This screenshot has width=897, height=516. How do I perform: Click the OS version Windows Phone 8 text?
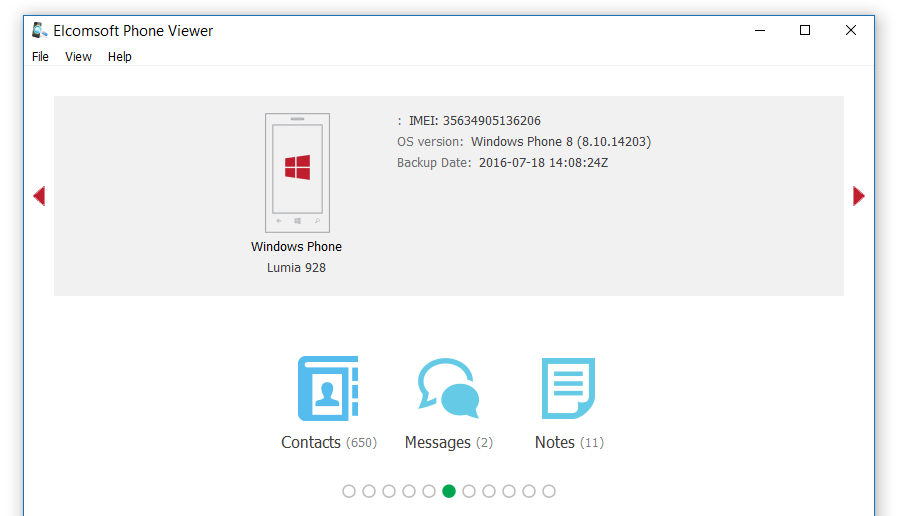pos(524,142)
